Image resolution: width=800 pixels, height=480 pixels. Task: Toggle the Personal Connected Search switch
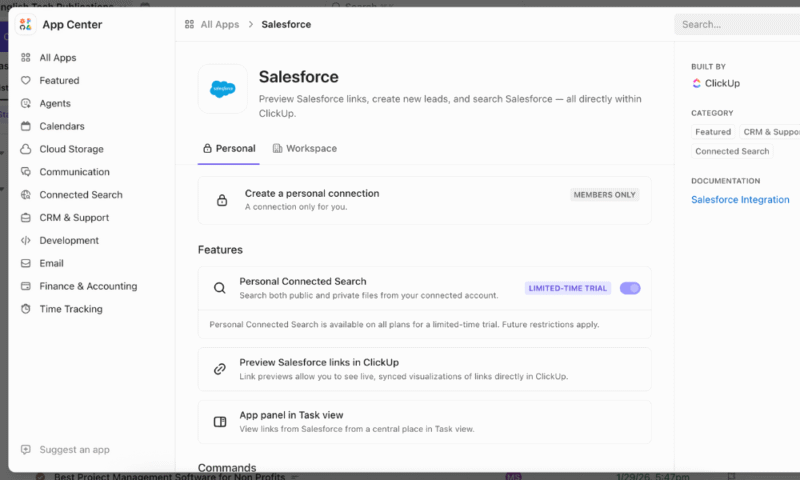(x=630, y=288)
